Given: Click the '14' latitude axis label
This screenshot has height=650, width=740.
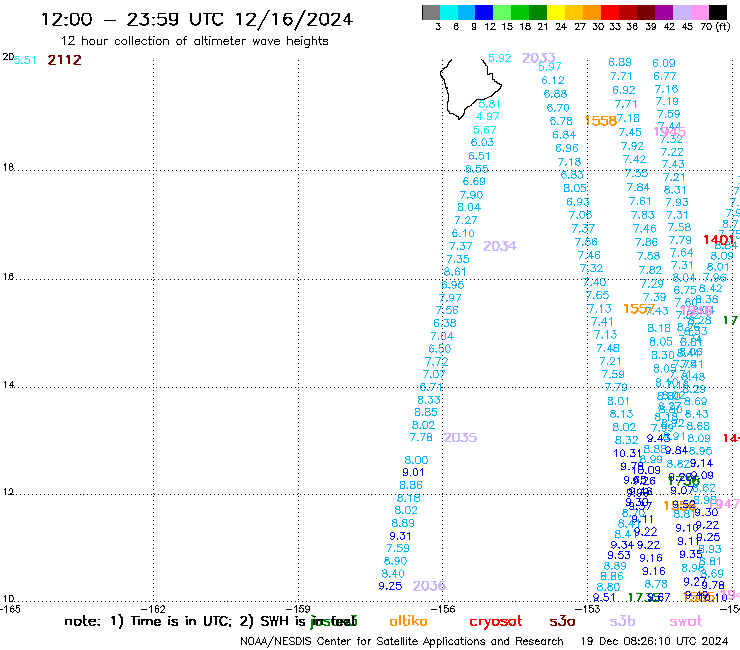Looking at the screenshot, I should [x=8, y=385].
